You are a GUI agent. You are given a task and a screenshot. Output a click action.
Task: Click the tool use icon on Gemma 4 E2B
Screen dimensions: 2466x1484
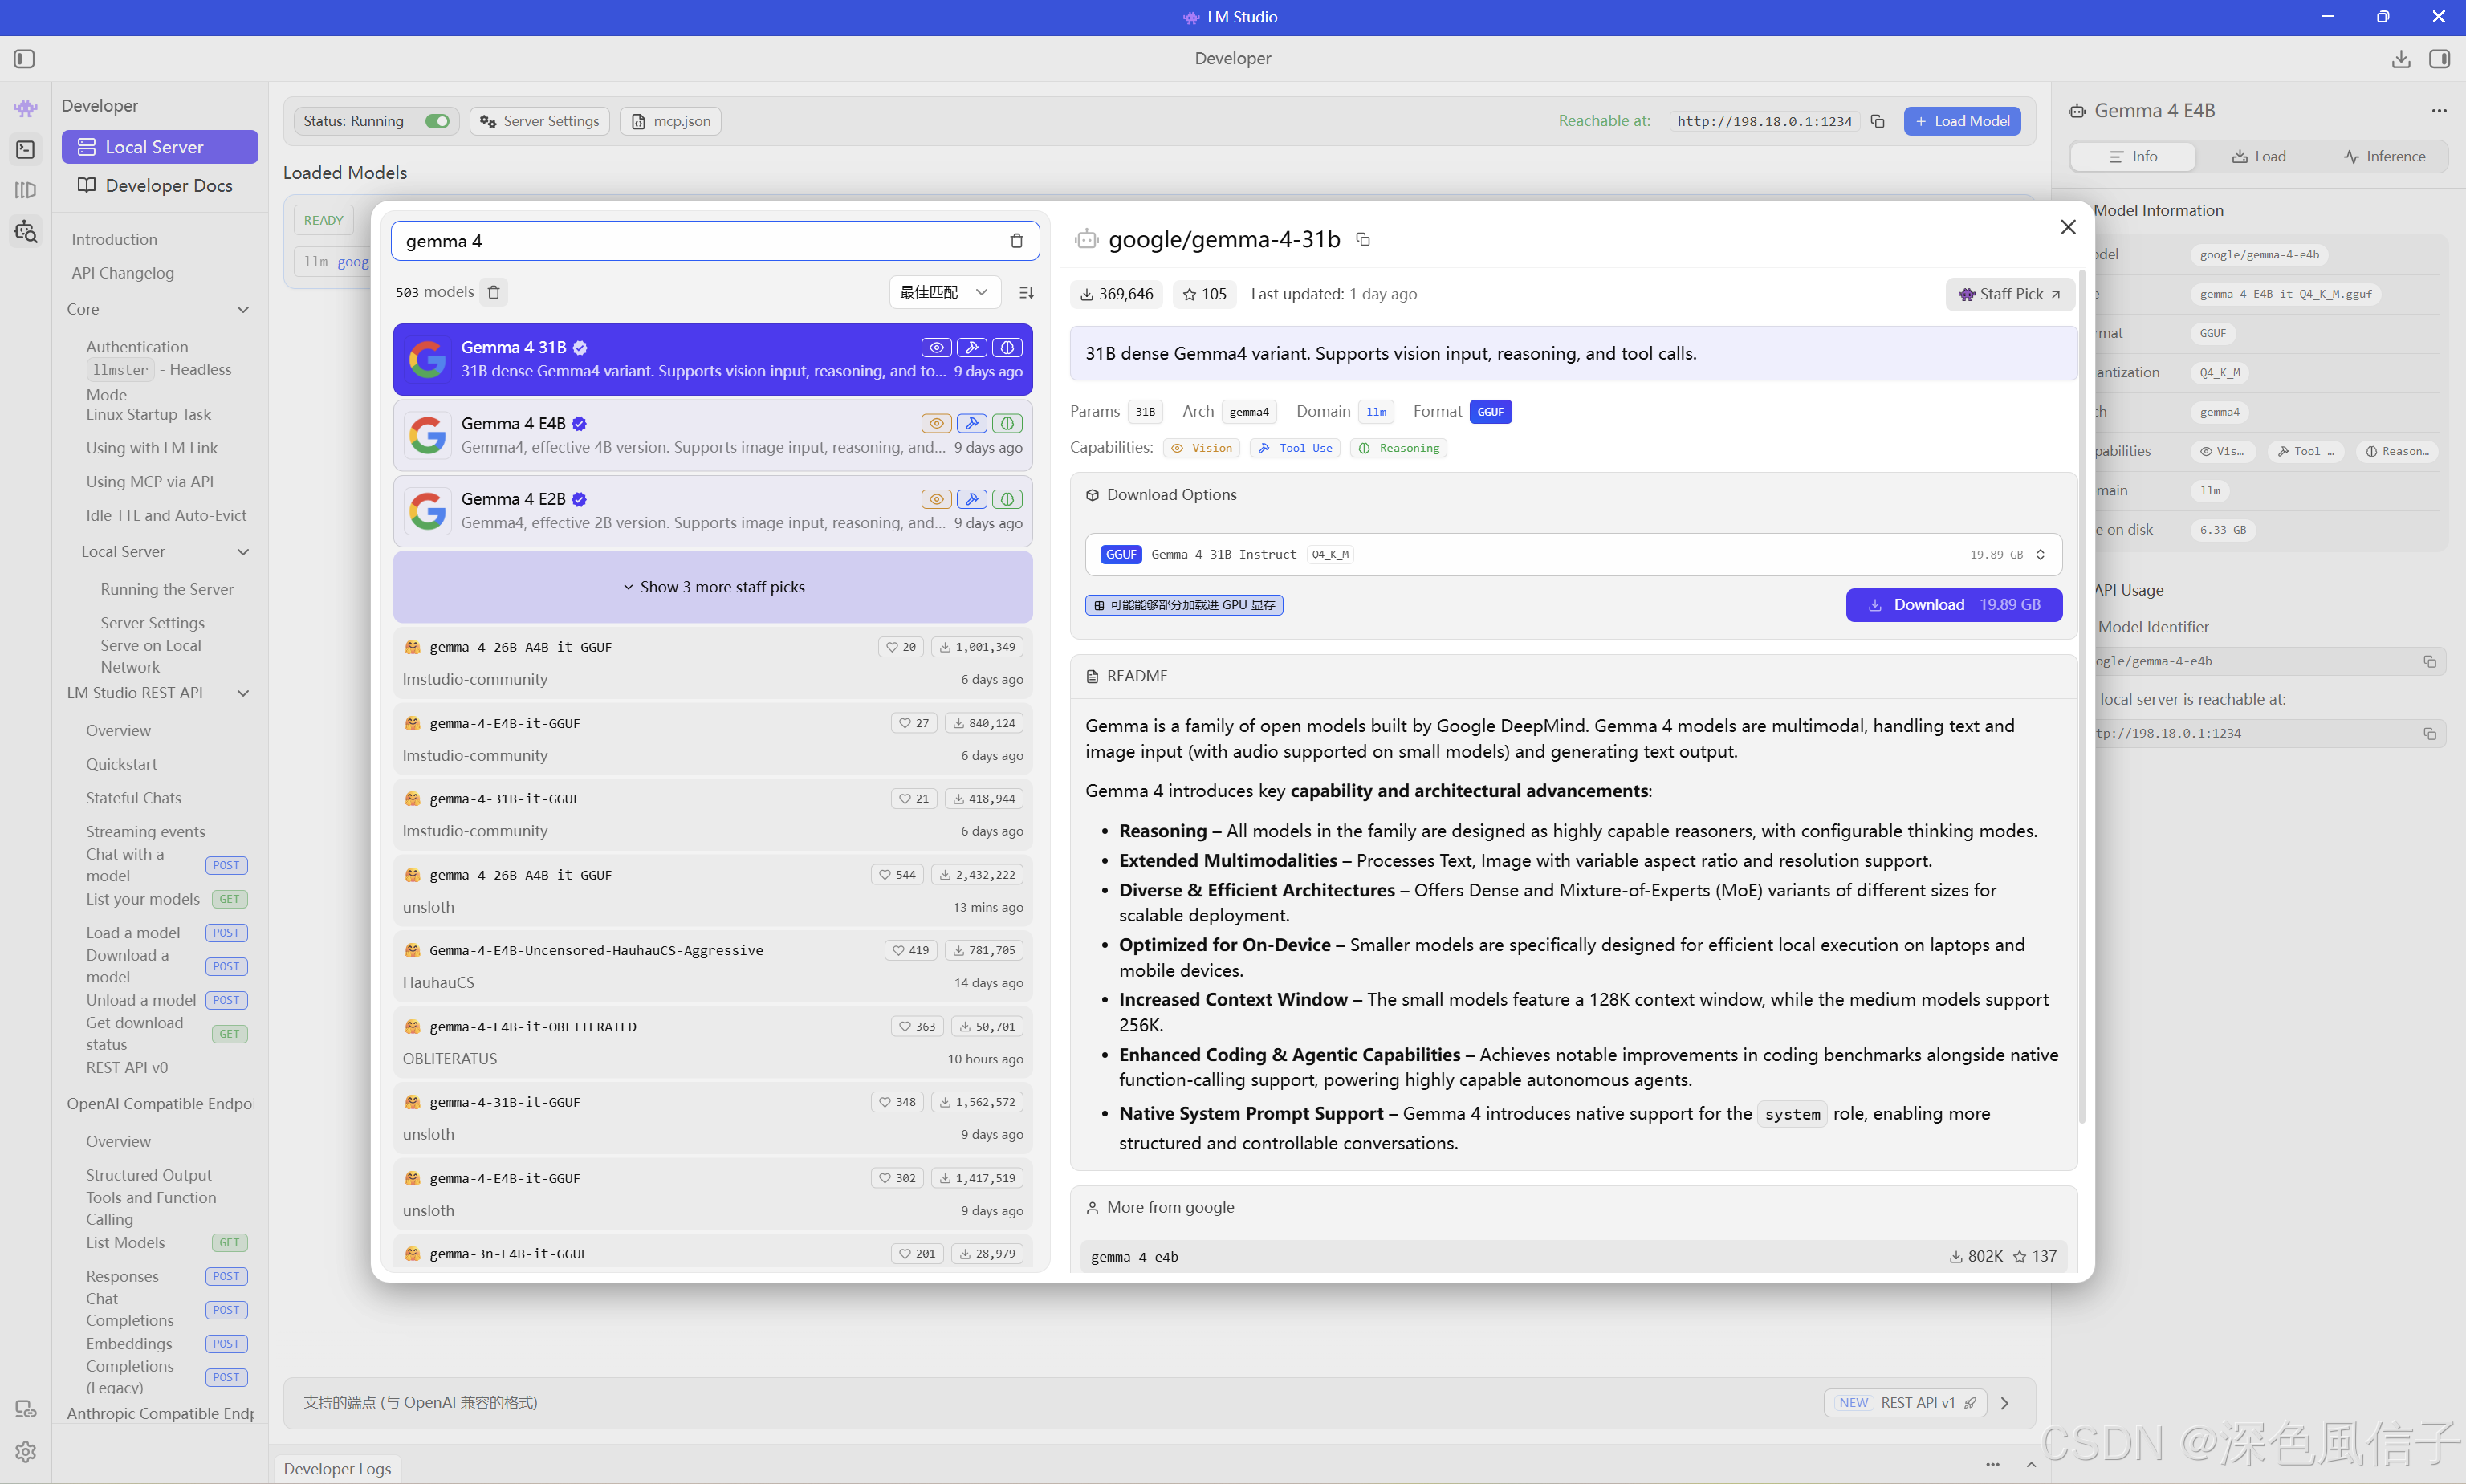tap(971, 499)
